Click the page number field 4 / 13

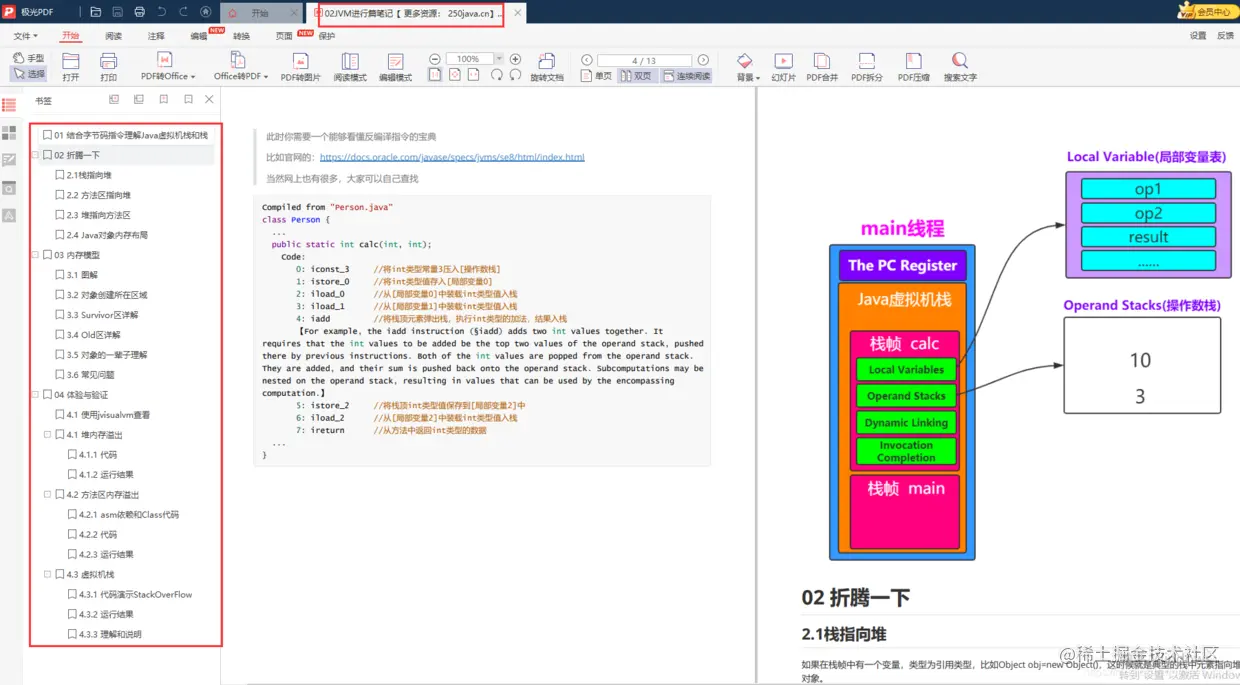coord(644,60)
